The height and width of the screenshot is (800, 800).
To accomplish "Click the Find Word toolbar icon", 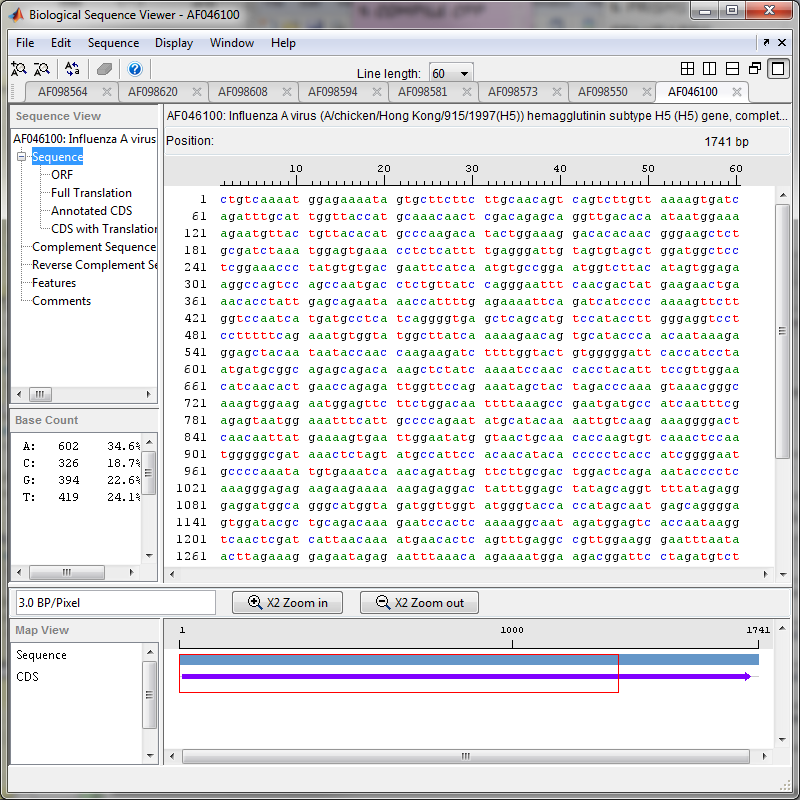I will [18, 69].
